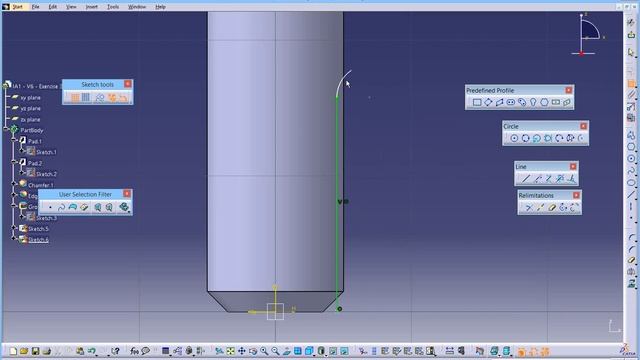
Task: Open the File menu
Action: tap(36, 7)
